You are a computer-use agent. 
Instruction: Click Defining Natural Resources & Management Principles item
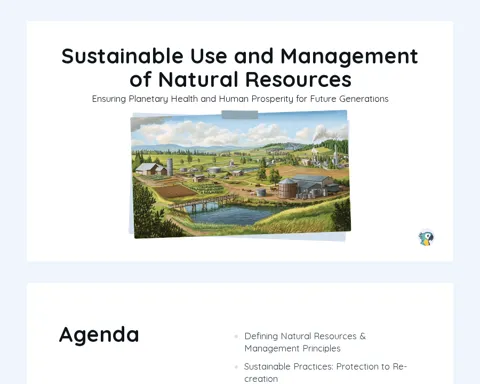coord(305,342)
